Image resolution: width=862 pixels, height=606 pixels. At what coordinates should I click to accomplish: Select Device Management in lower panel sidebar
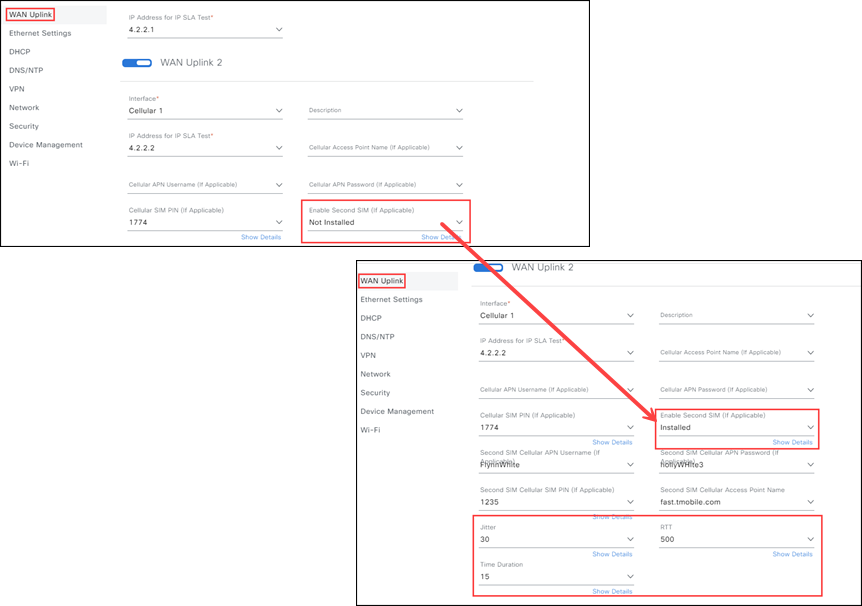point(397,412)
